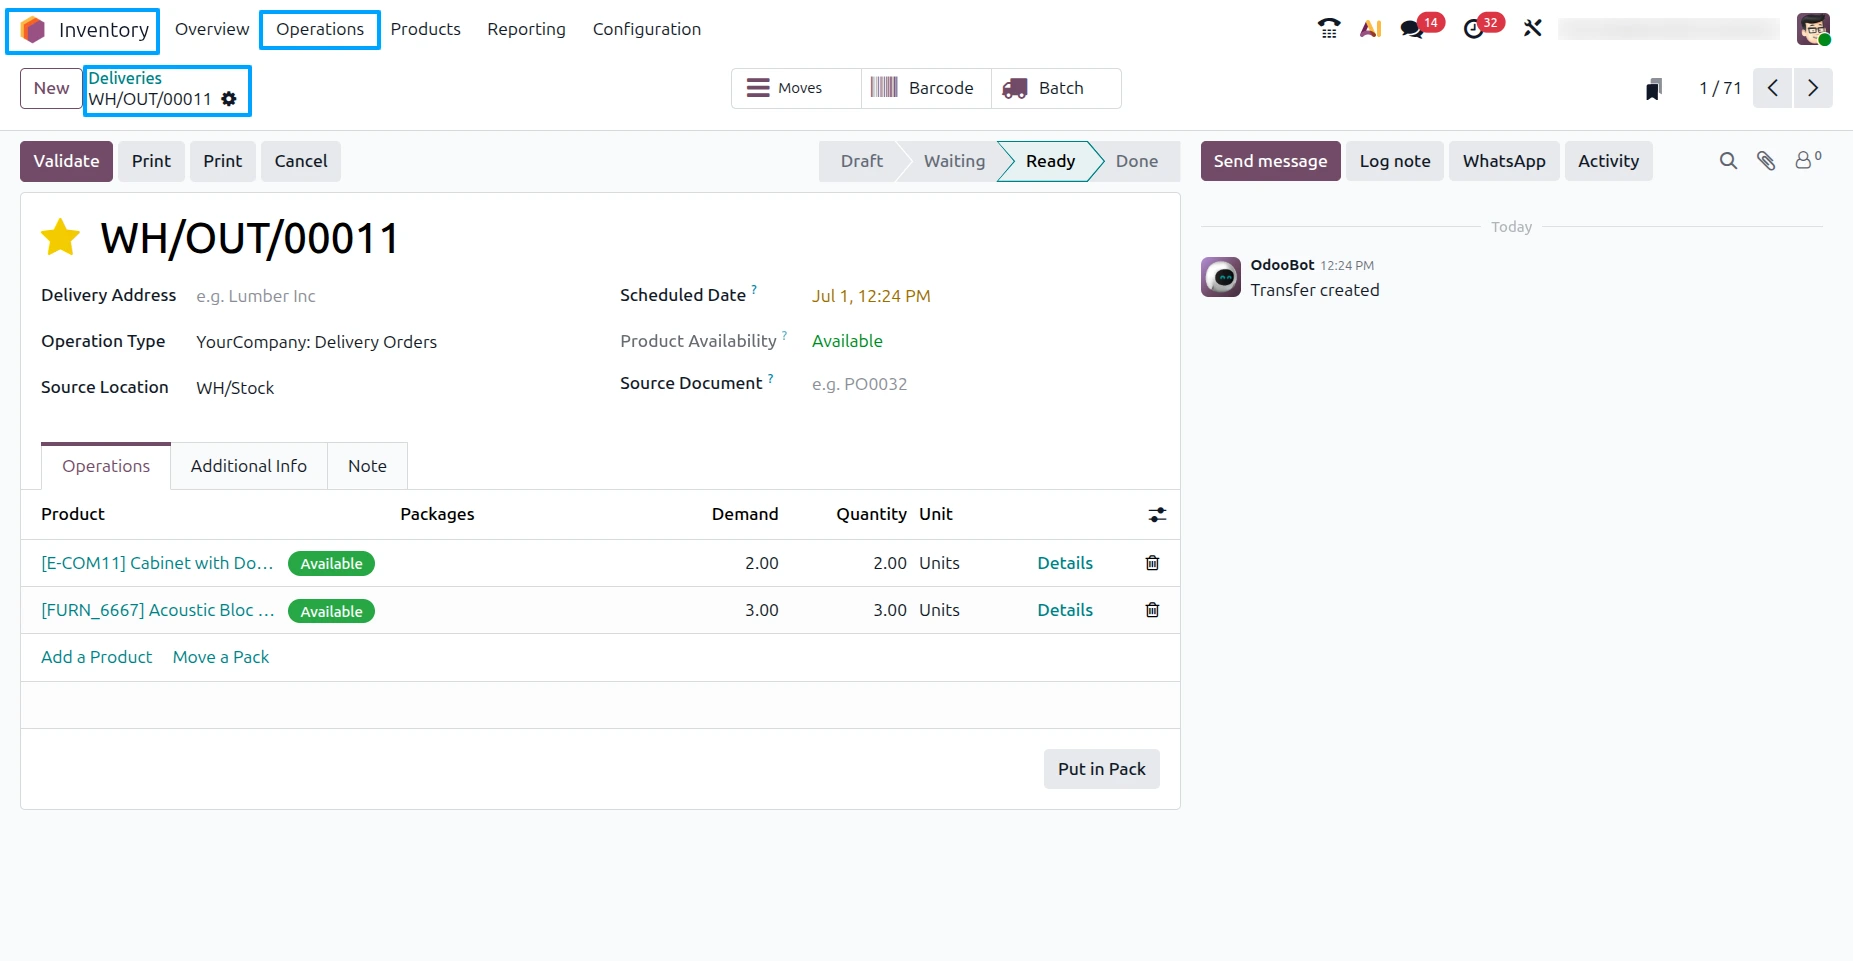The width and height of the screenshot is (1853, 961).
Task: Click the bookmark icon near the record counter
Action: tap(1654, 89)
